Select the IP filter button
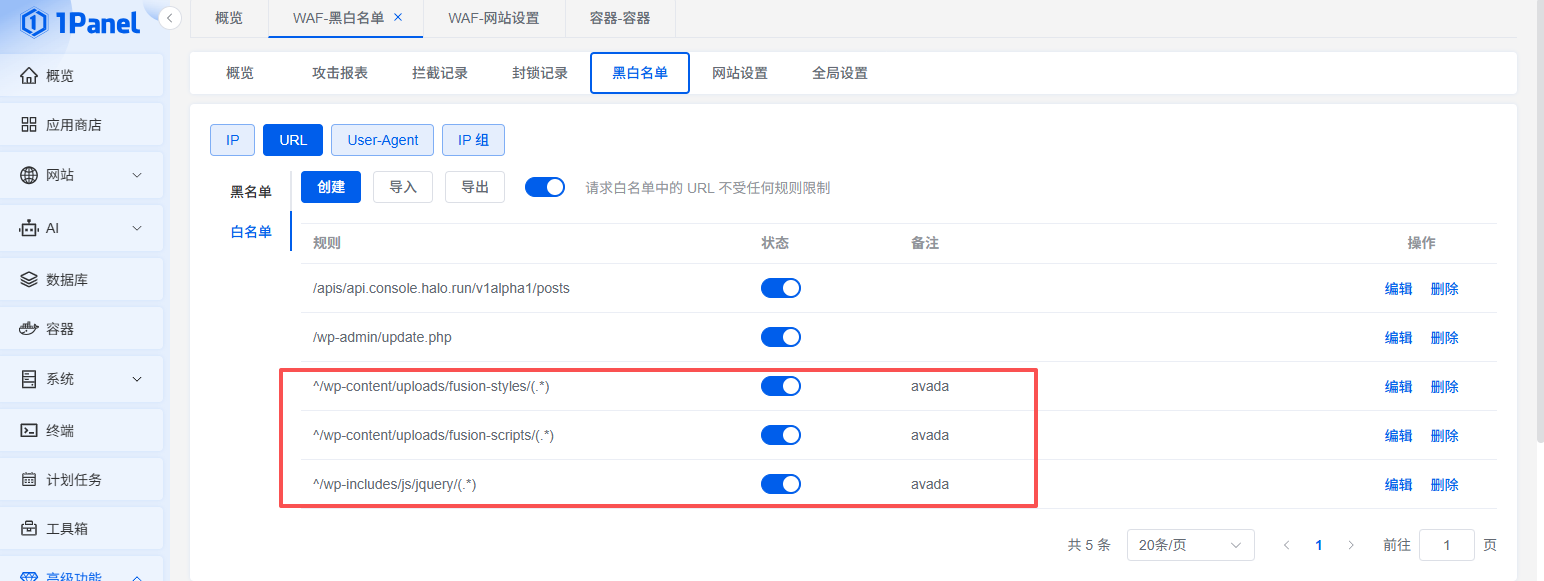 [233, 140]
